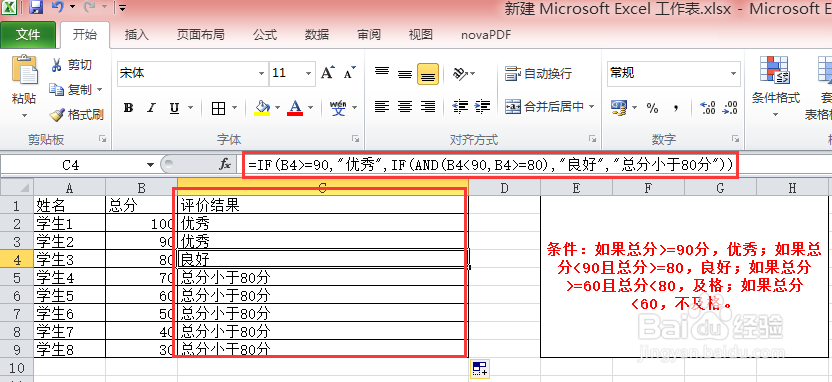Open number format 常规 dropdown
The width and height of the screenshot is (832, 382).
734,73
